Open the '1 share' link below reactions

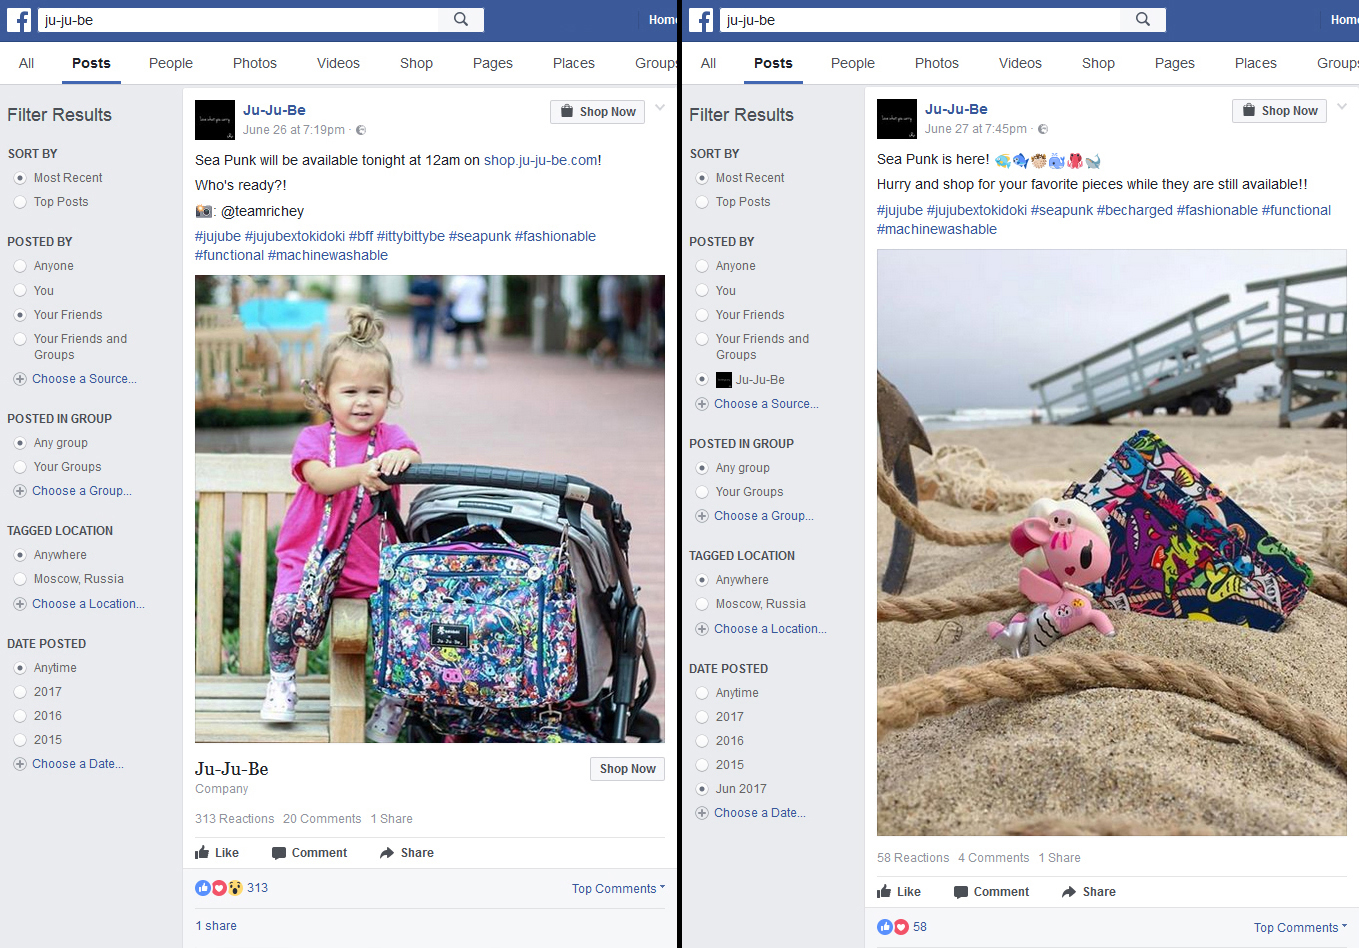pyautogui.click(x=216, y=926)
